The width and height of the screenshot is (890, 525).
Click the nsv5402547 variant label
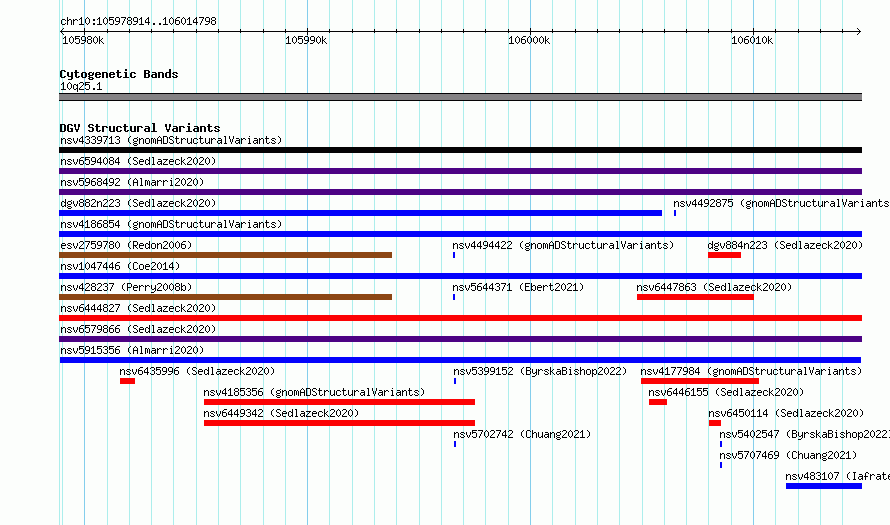pyautogui.click(x=804, y=434)
